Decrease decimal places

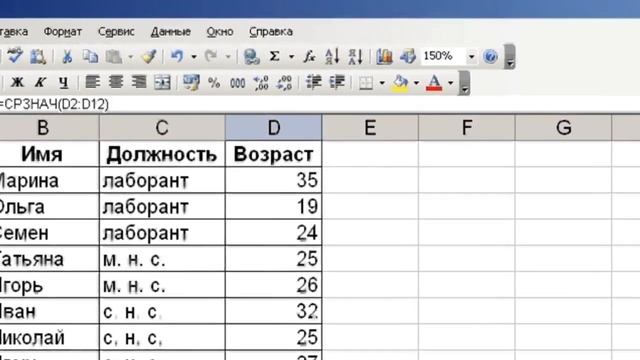click(x=284, y=83)
